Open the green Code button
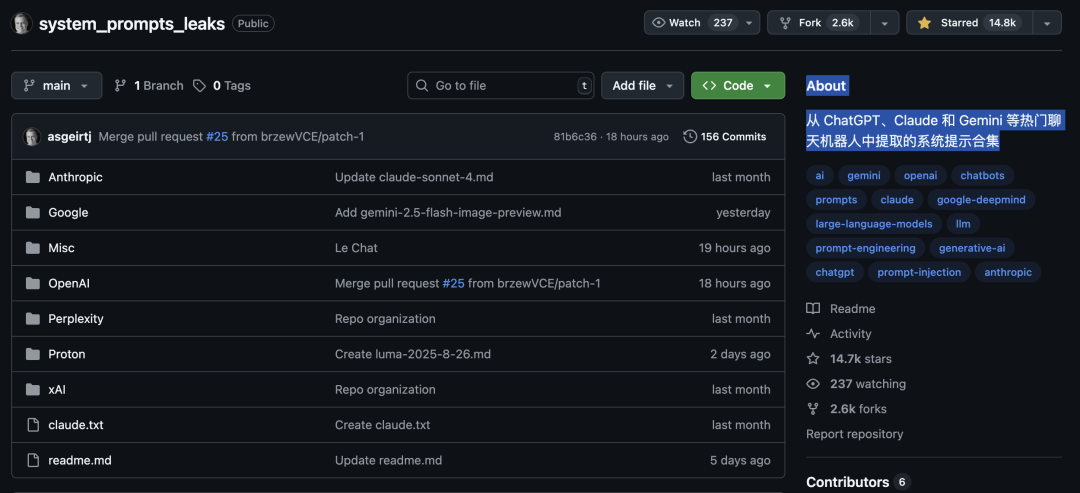 click(x=737, y=86)
